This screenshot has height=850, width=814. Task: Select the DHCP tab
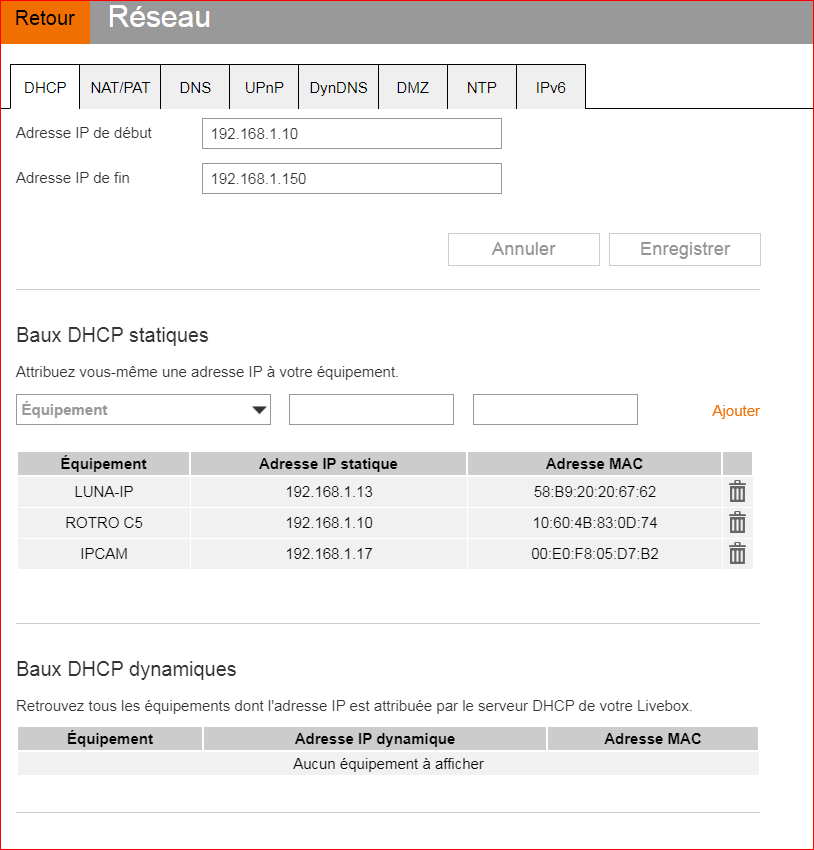(44, 87)
